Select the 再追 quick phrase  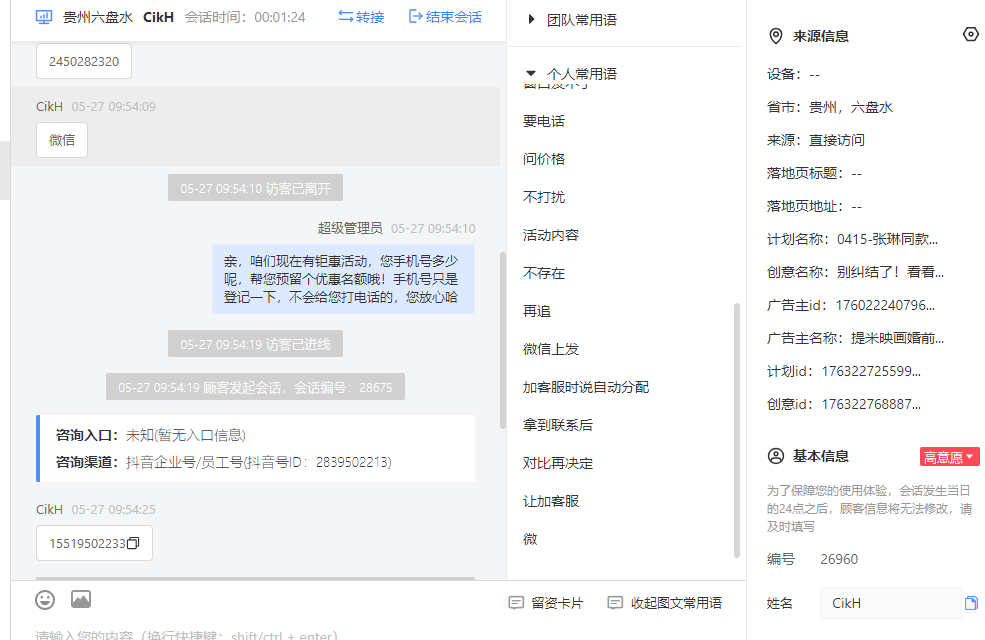point(537,311)
